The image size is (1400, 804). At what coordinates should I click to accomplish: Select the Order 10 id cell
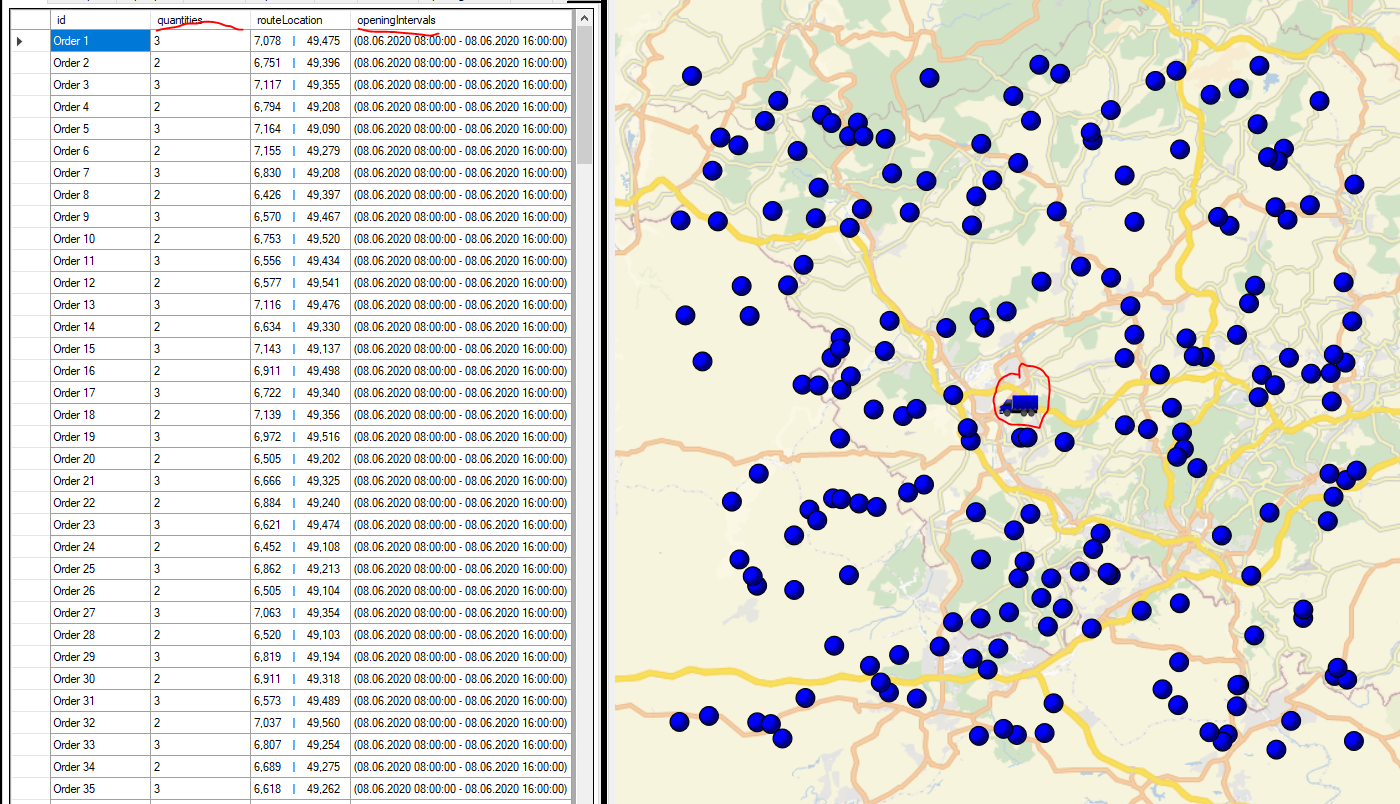100,239
